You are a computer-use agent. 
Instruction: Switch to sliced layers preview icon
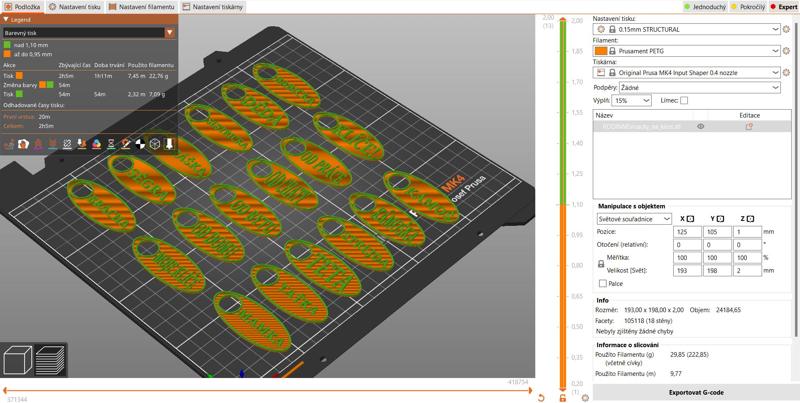pyautogui.click(x=50, y=359)
